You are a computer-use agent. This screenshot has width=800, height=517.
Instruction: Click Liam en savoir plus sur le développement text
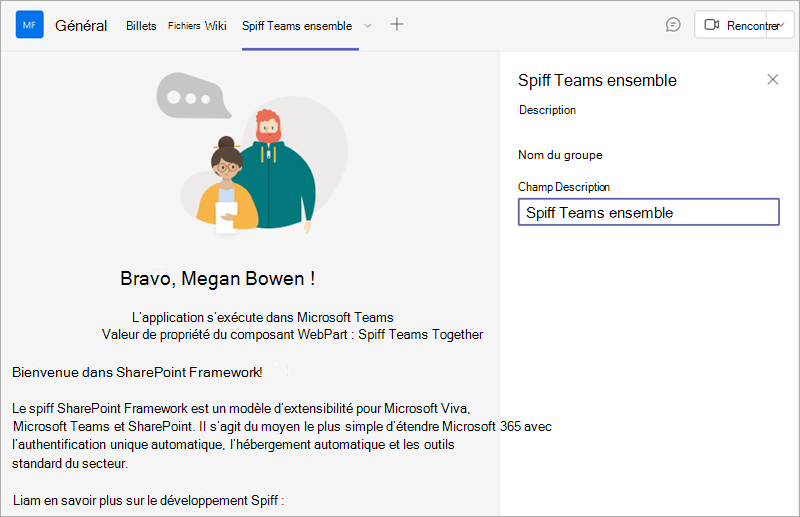point(148,500)
